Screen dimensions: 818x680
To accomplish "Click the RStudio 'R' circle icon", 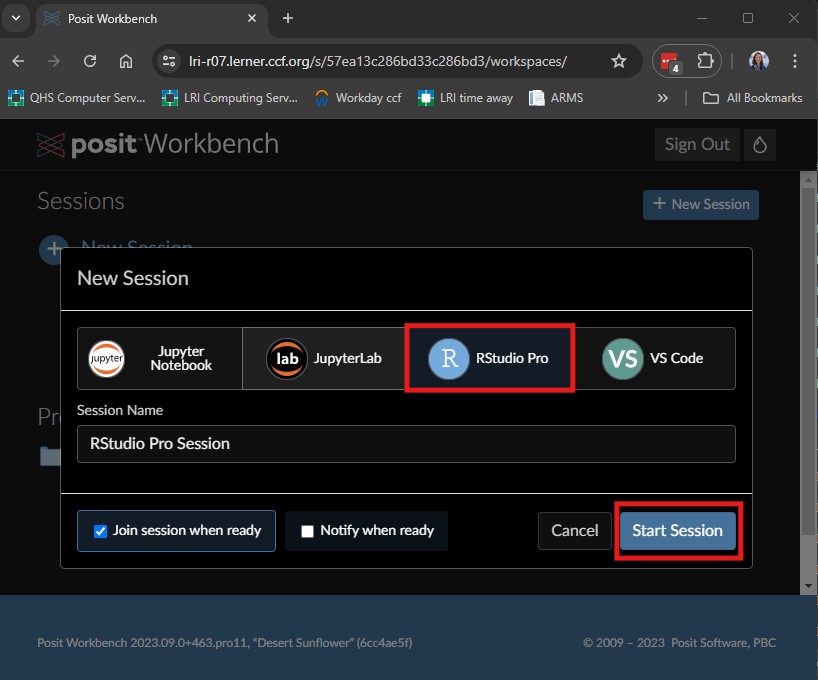I will (449, 359).
